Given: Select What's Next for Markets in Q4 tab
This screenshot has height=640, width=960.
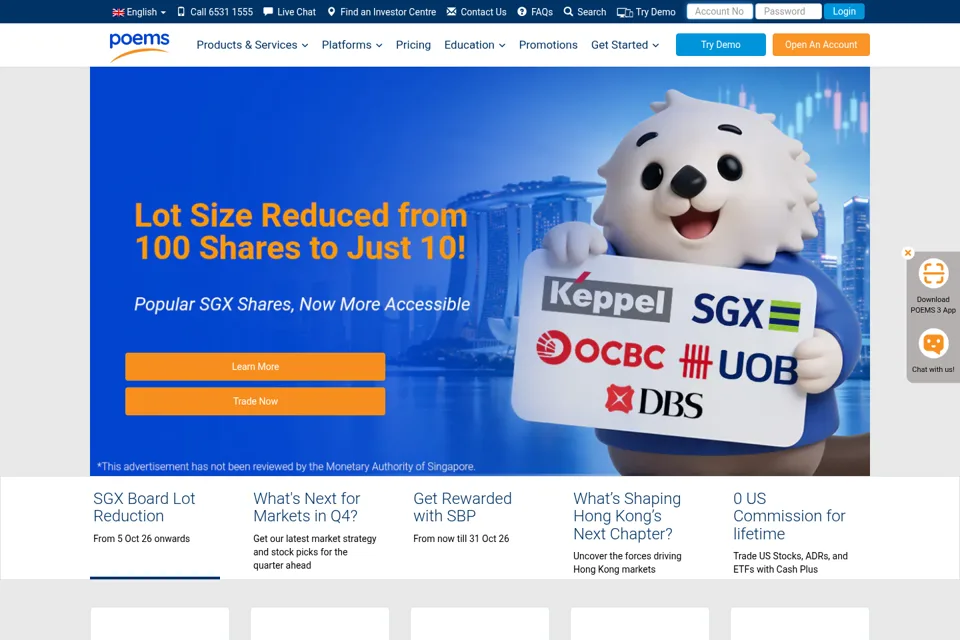Looking at the screenshot, I should tap(315, 528).
